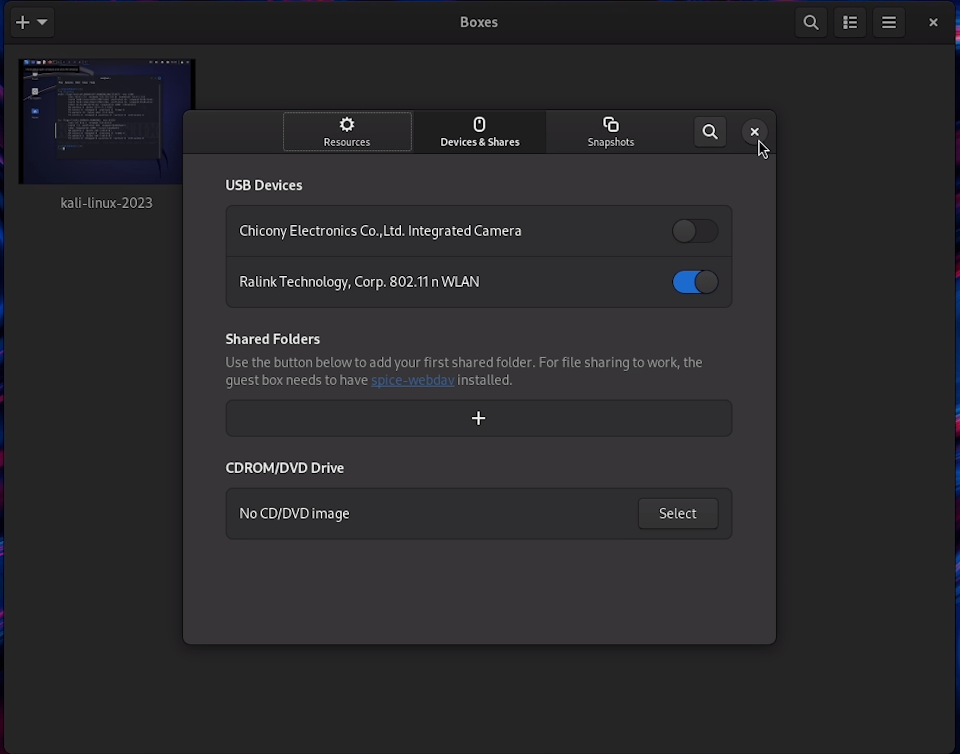Viewport: 960px width, 754px height.
Task: Switch to list view using header icon
Action: point(850,22)
